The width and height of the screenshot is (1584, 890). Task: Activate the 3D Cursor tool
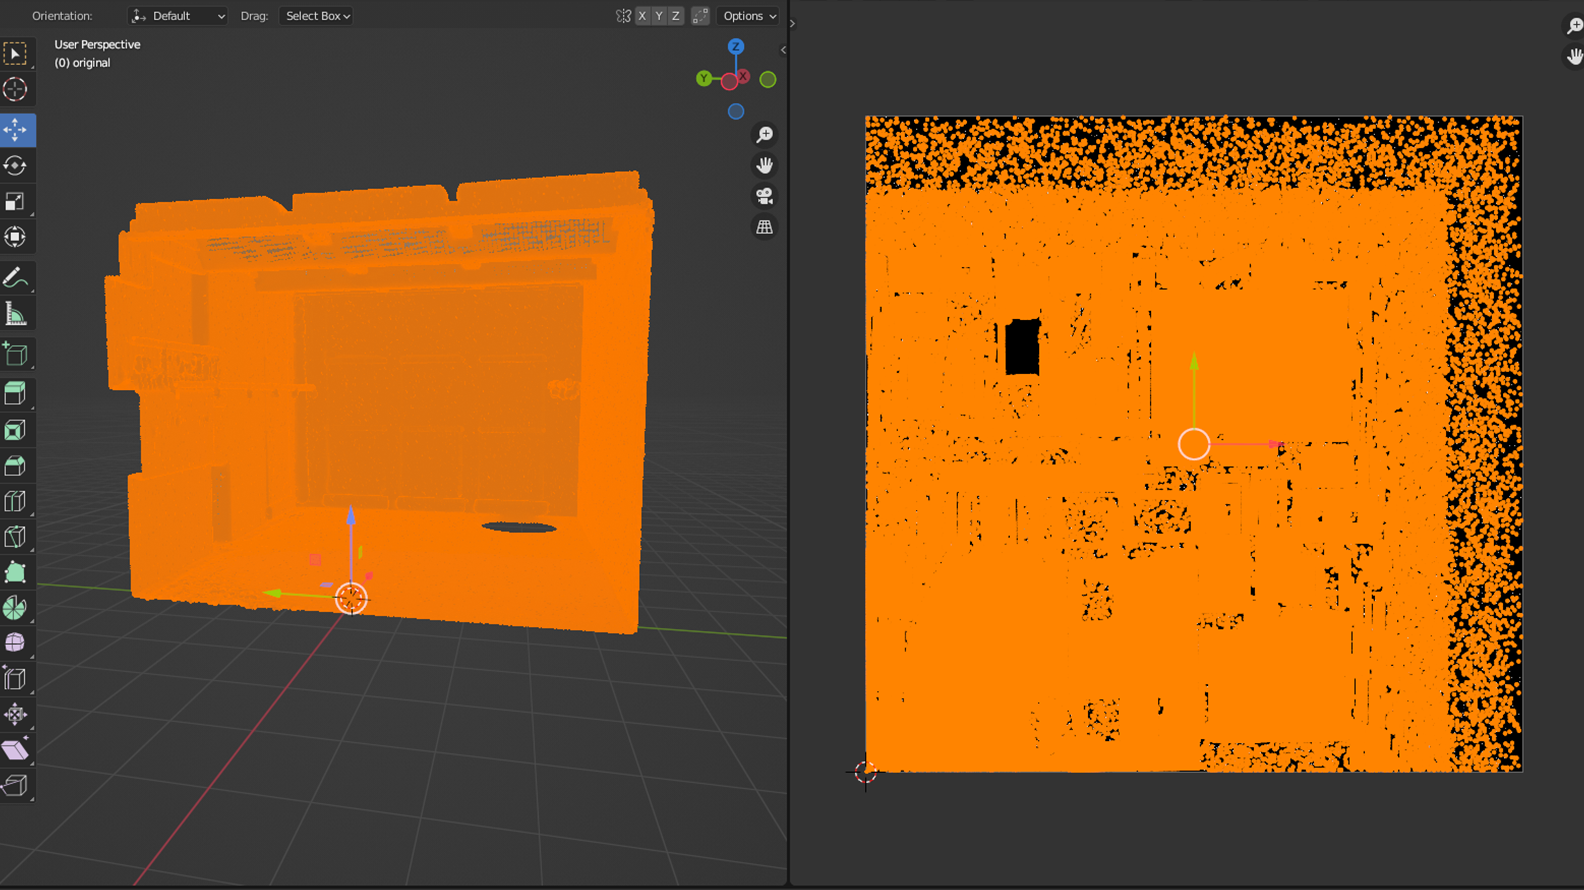[x=15, y=89]
